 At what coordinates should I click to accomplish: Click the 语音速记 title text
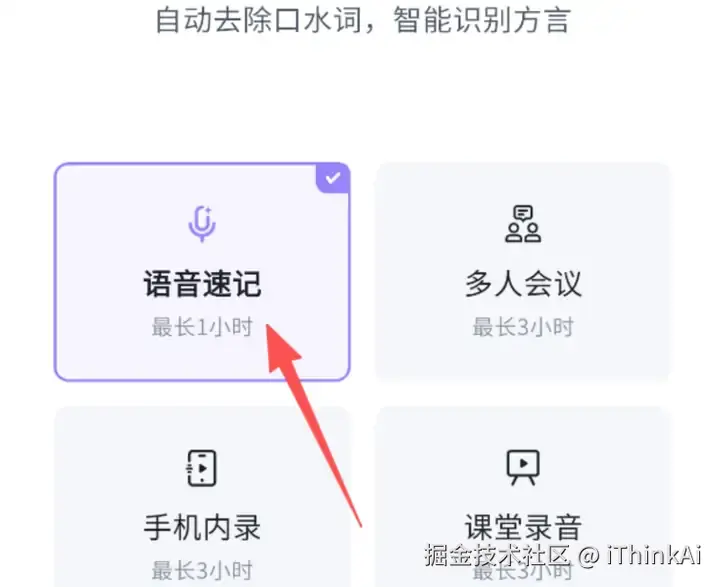[202, 284]
